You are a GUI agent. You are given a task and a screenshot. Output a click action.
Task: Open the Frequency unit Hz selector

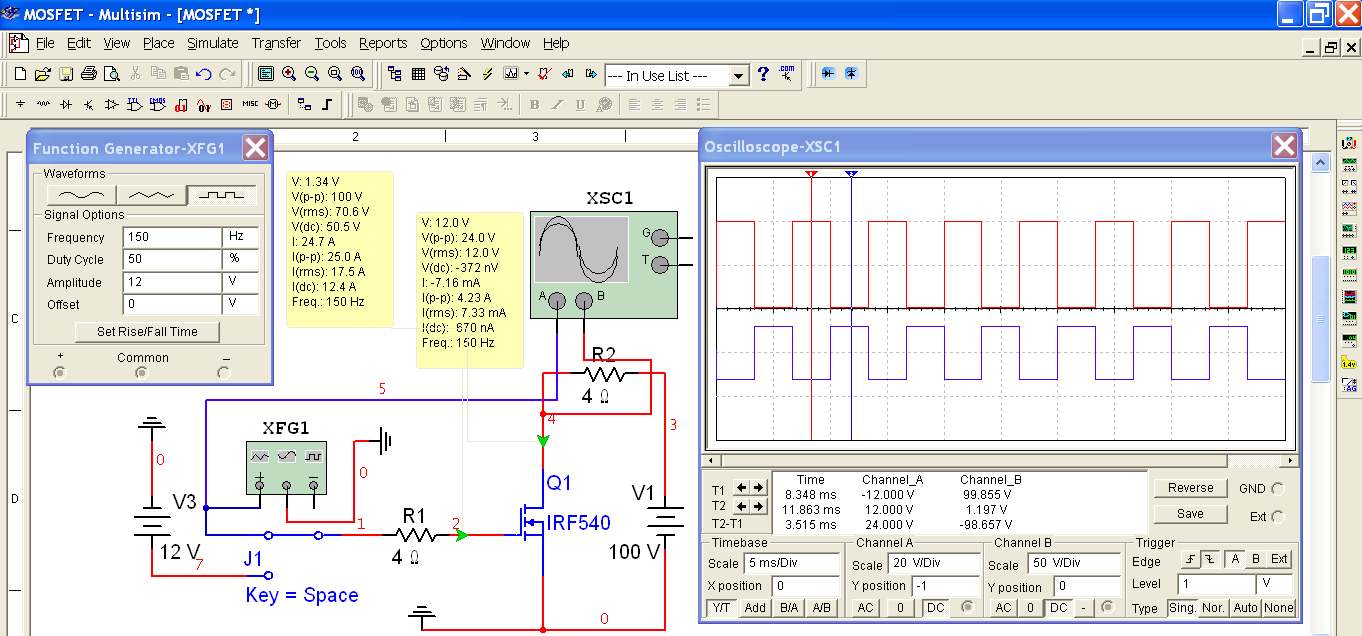240,238
